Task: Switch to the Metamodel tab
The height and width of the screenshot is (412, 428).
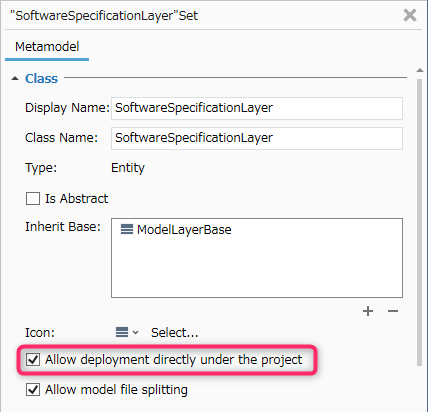Action: (47, 47)
